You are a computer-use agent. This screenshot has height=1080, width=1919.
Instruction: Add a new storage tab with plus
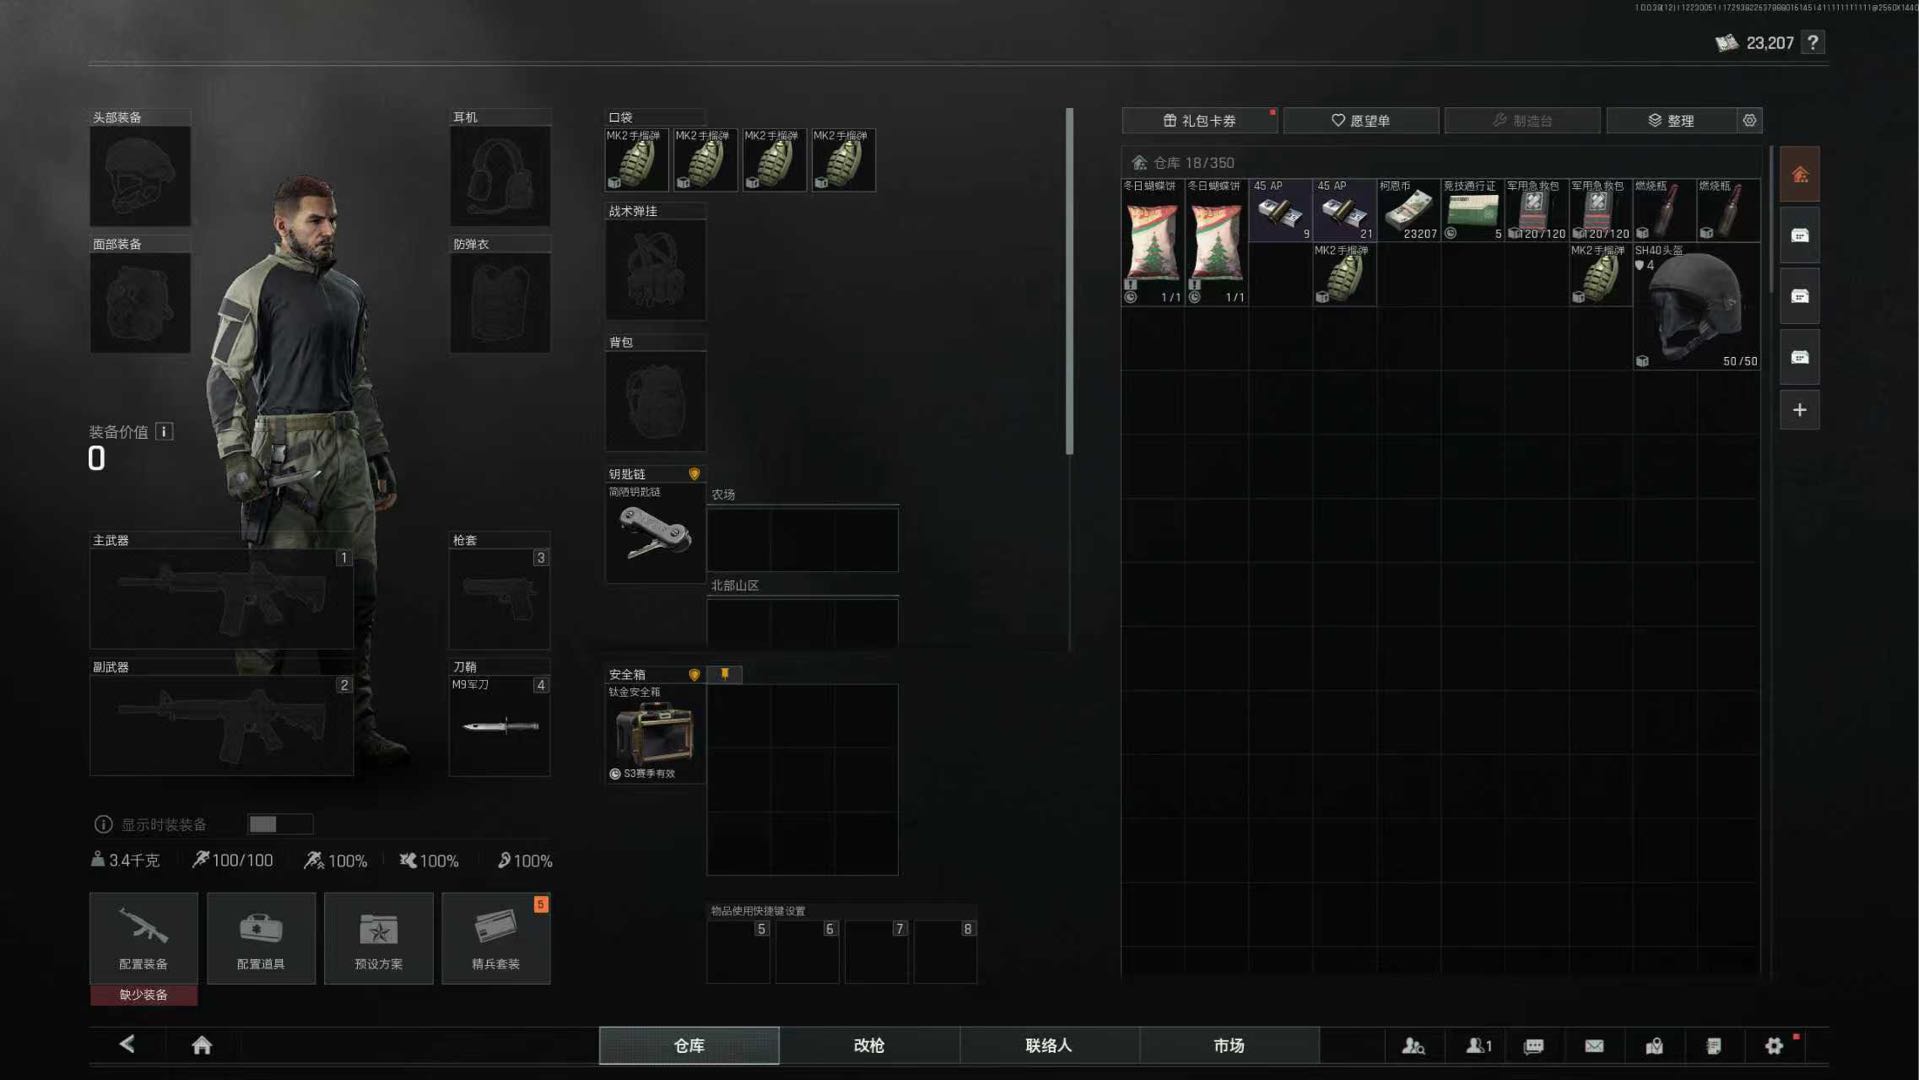point(1799,410)
